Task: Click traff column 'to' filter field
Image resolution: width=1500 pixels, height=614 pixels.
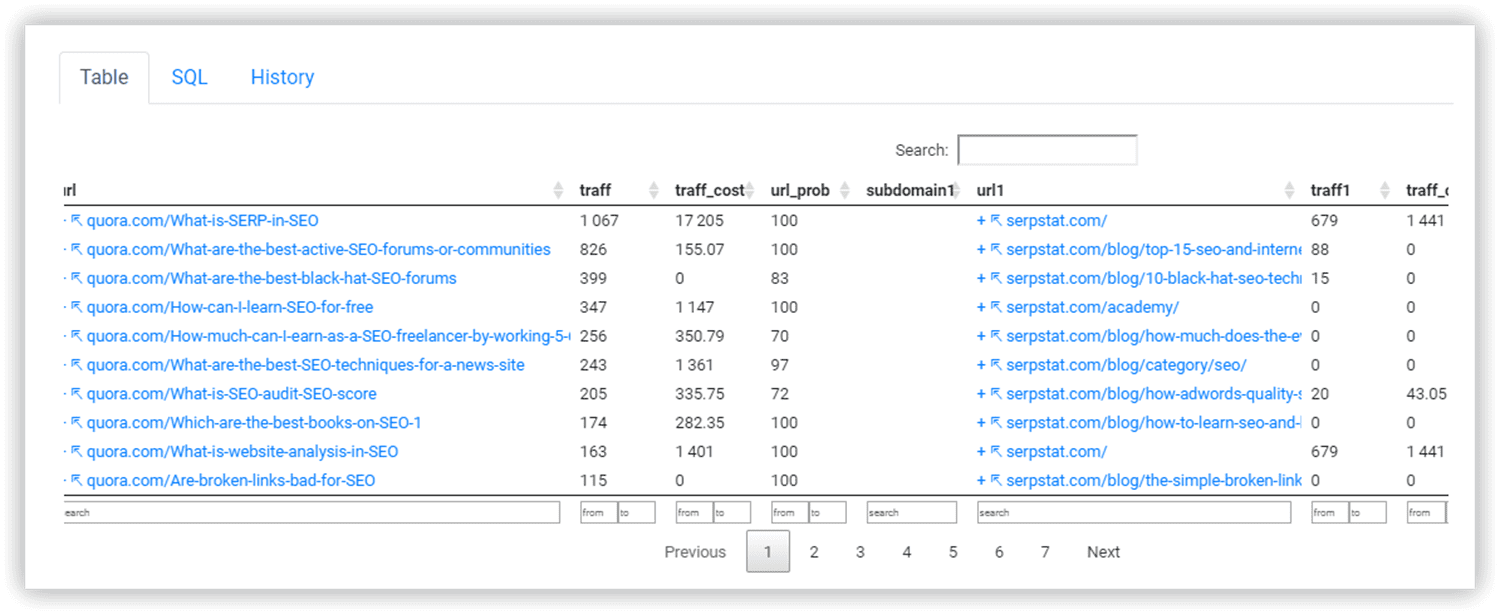Action: [x=636, y=513]
